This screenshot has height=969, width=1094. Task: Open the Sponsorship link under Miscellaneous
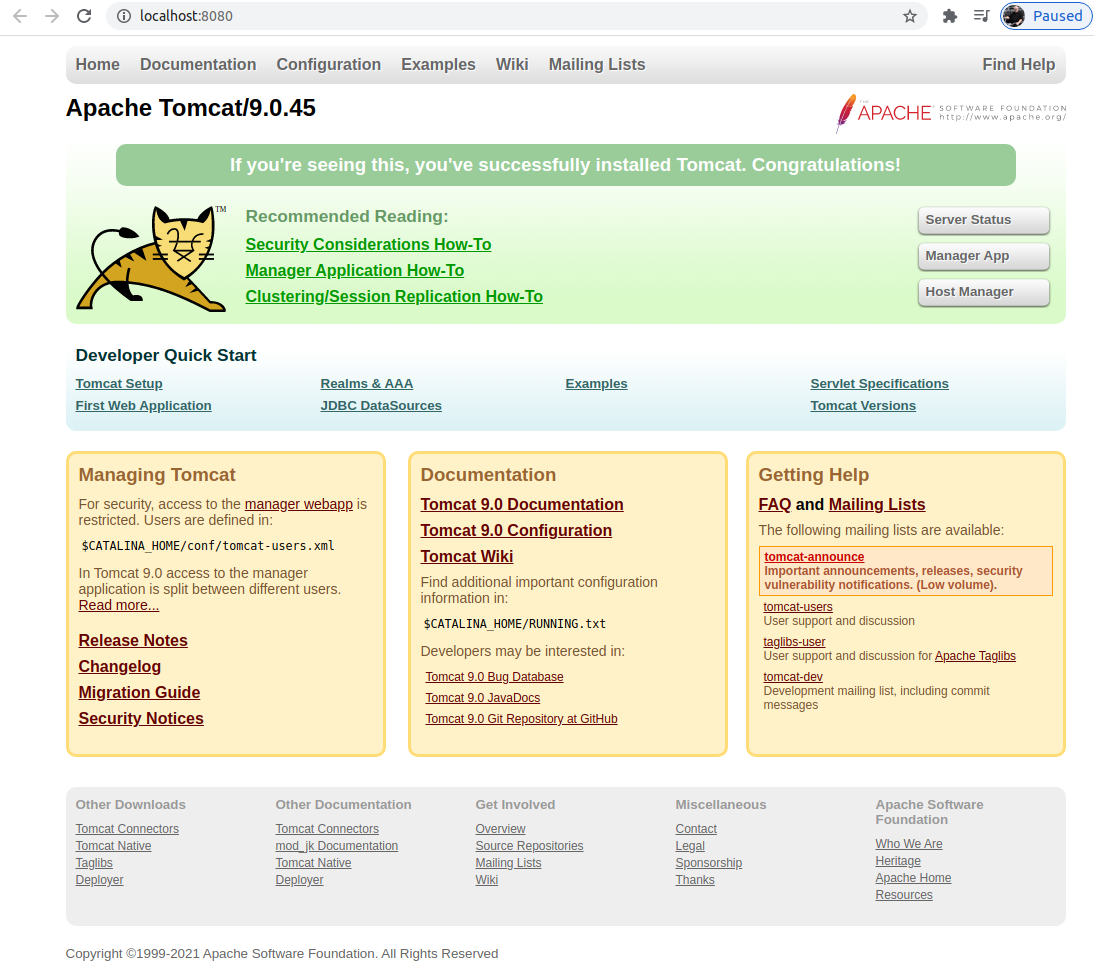708,864
